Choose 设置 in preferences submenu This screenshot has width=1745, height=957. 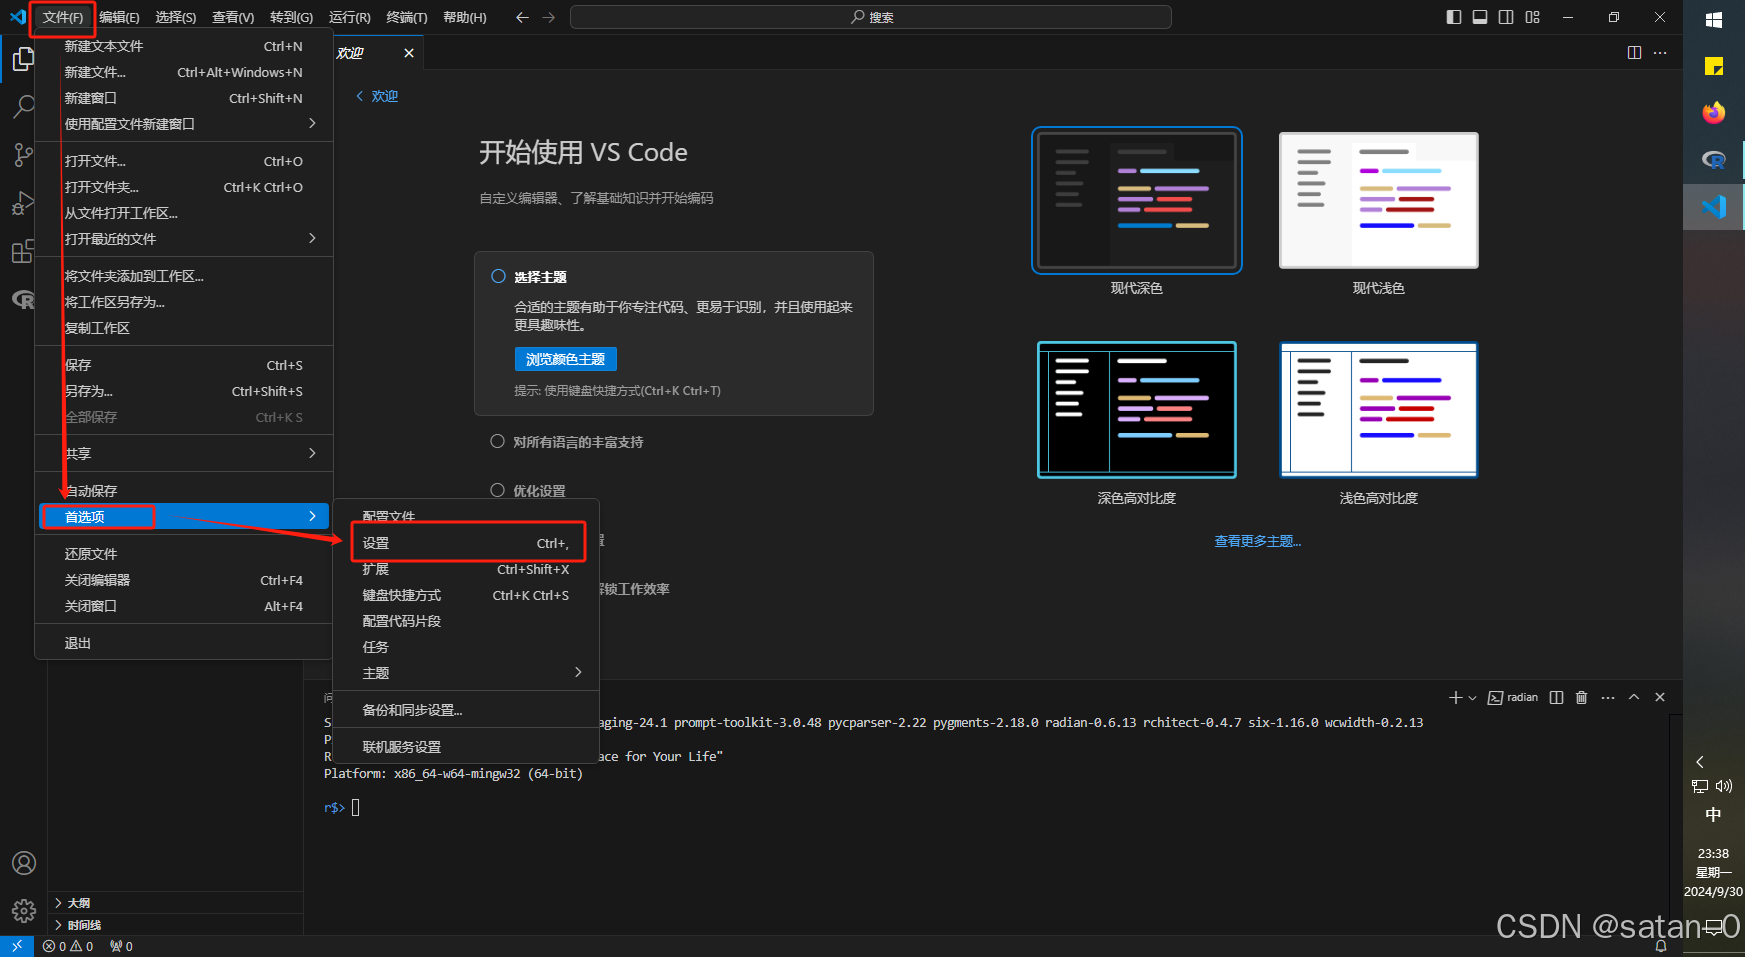466,543
